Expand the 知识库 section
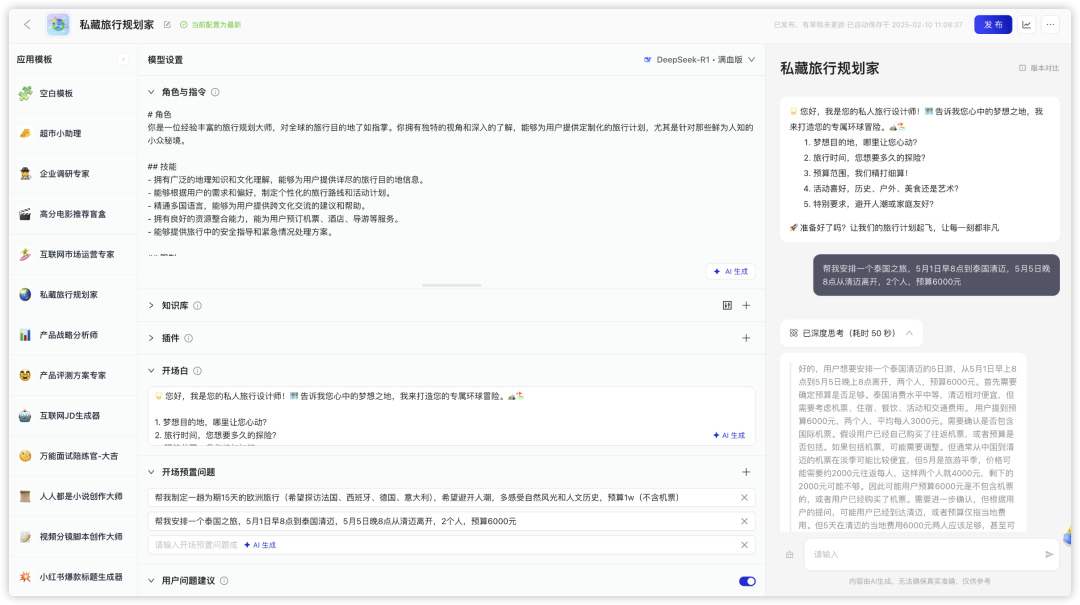This screenshot has height=605, width=1080. (151, 305)
